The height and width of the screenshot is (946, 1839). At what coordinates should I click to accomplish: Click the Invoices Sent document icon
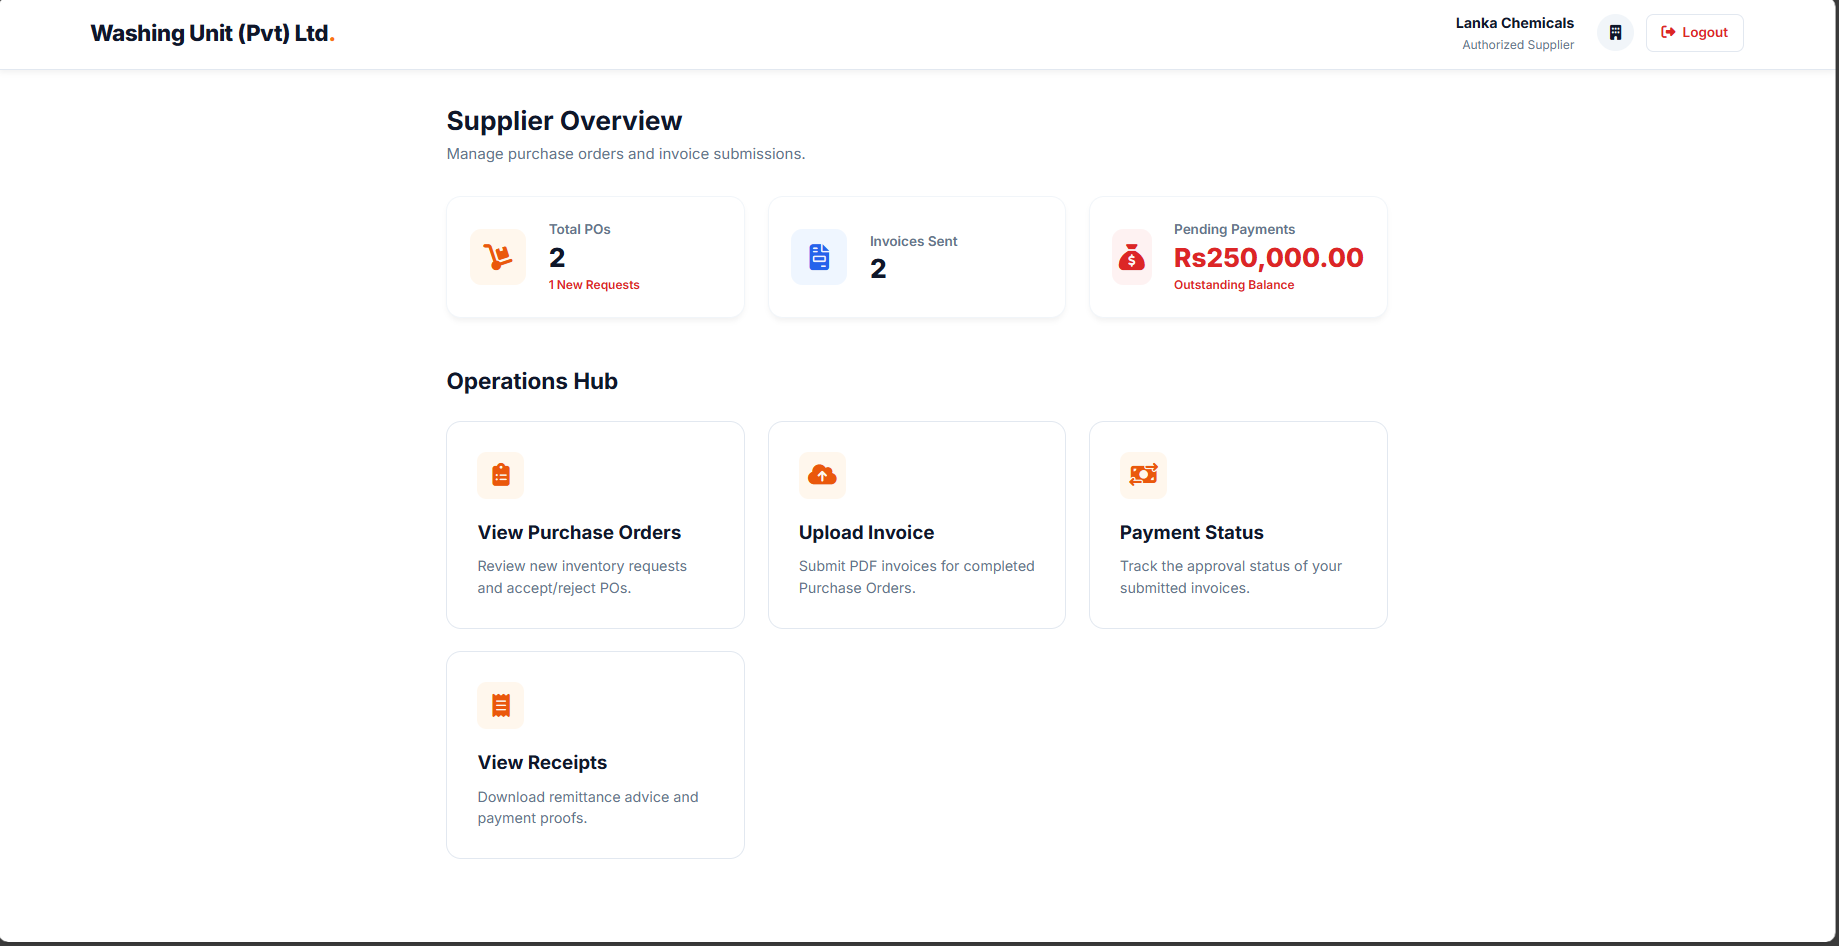pos(819,257)
